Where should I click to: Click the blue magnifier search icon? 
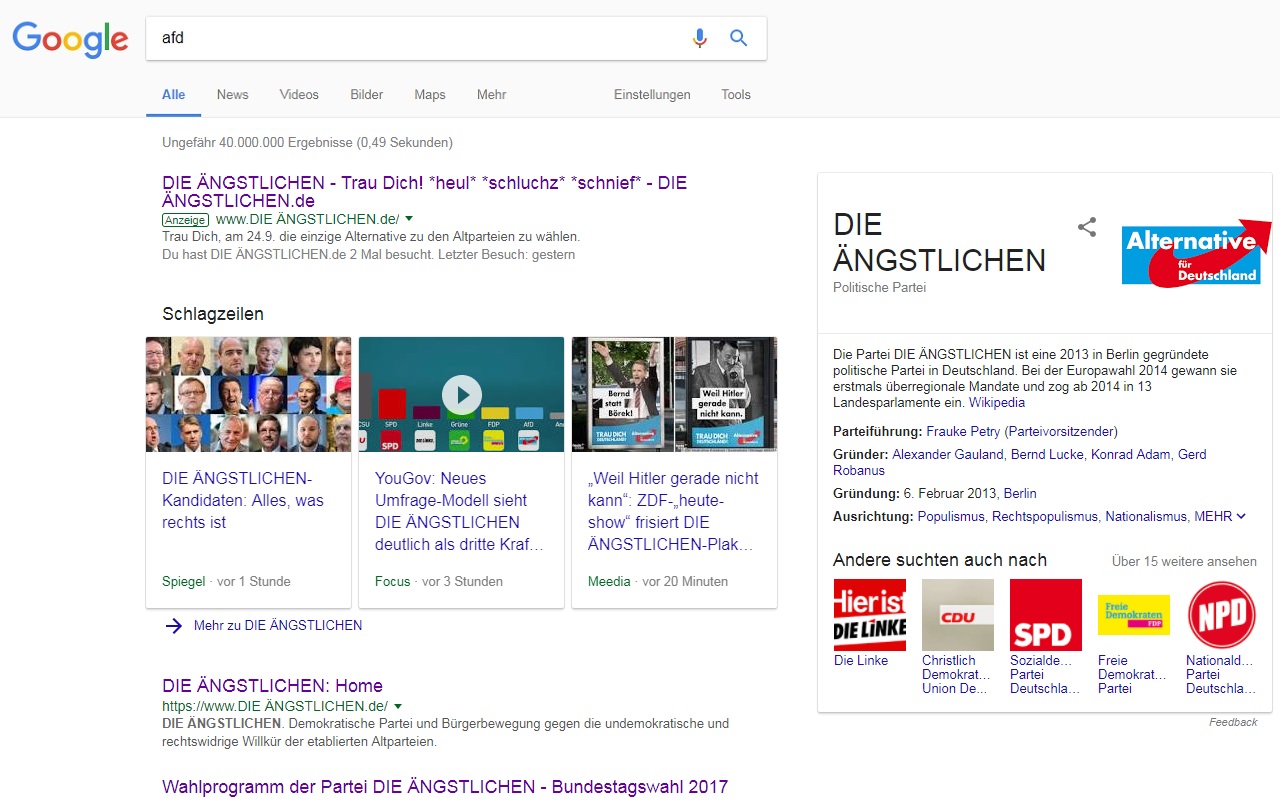(x=739, y=38)
